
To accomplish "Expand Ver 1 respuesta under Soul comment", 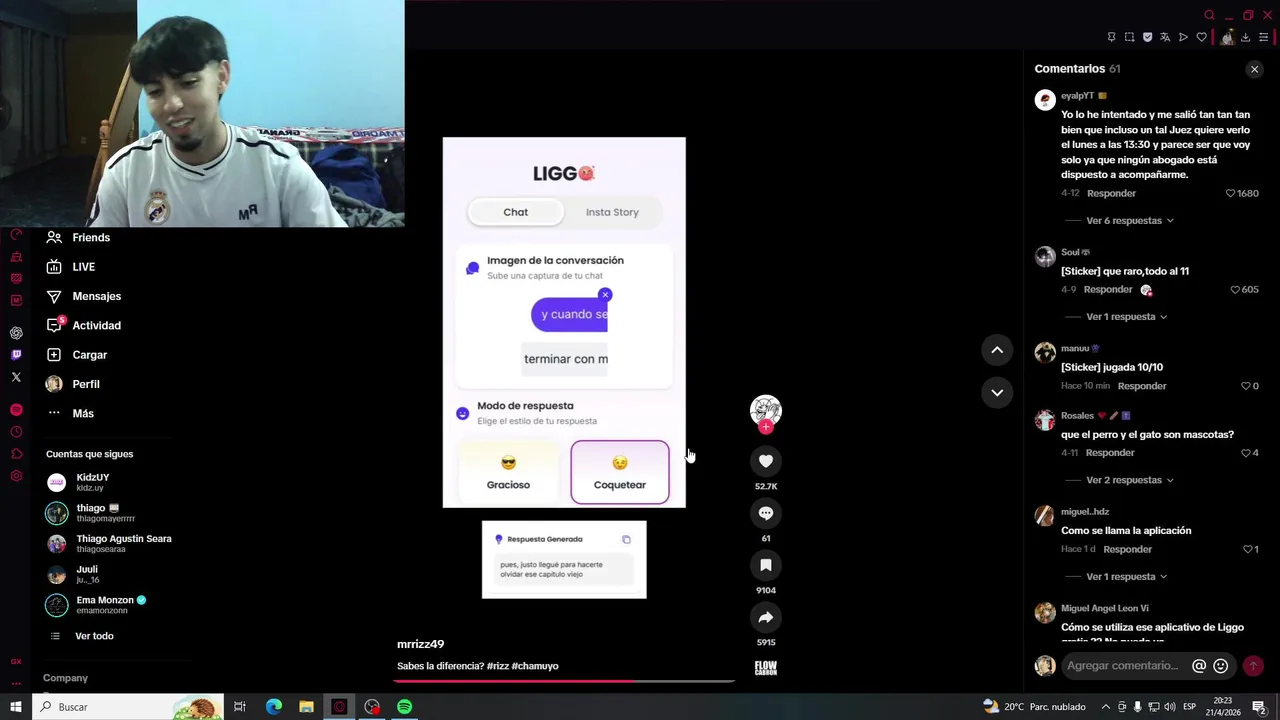I will 1127,316.
